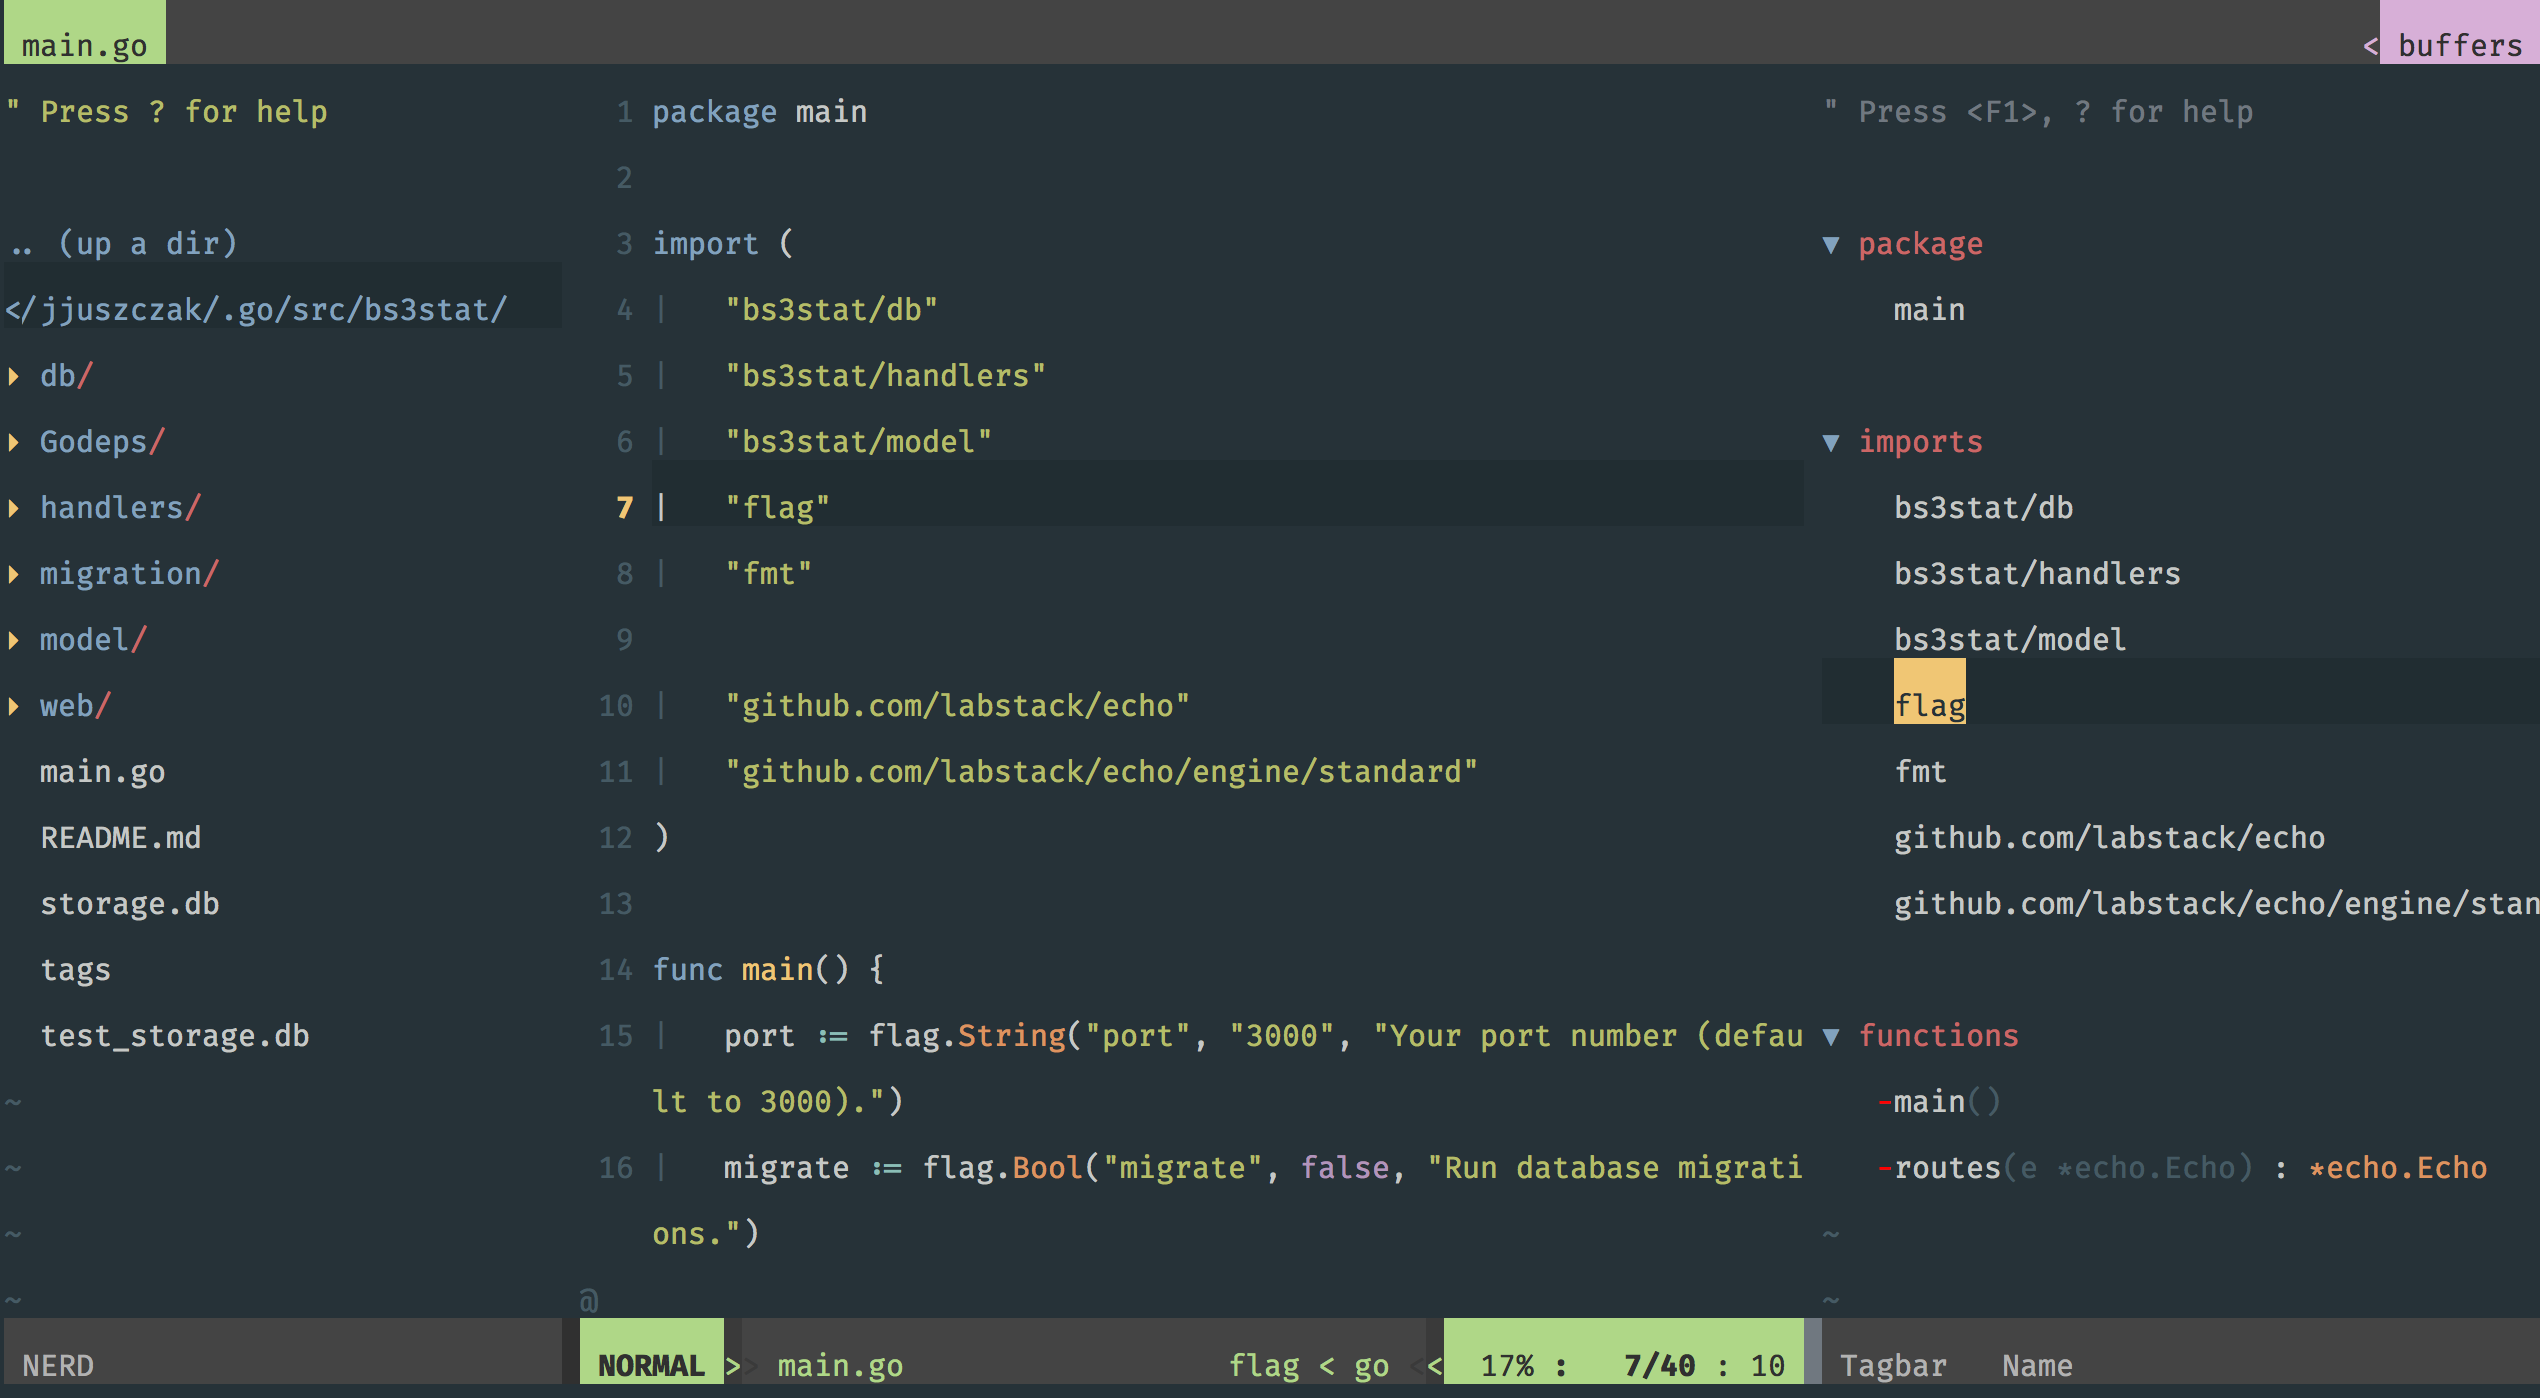Expand the migration/ directory arrow

coord(14,574)
